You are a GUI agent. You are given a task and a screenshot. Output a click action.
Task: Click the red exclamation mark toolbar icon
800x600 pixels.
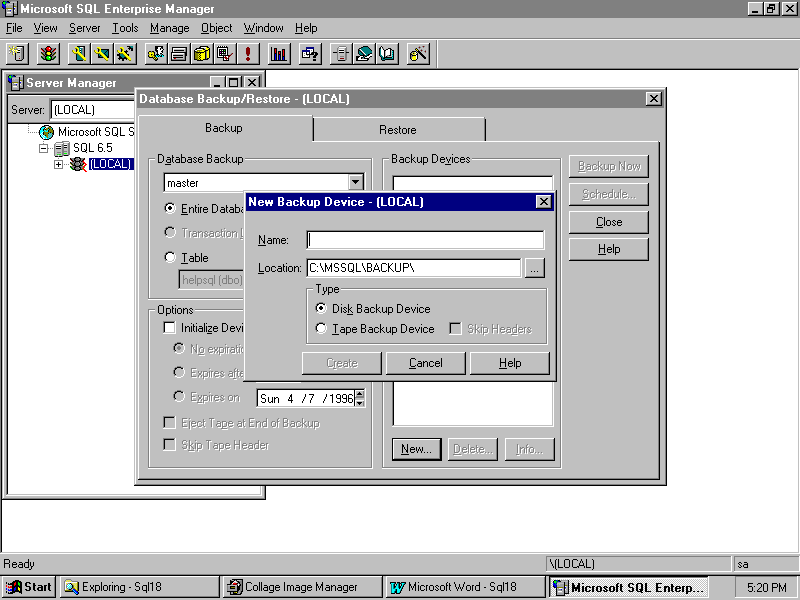[x=247, y=54]
